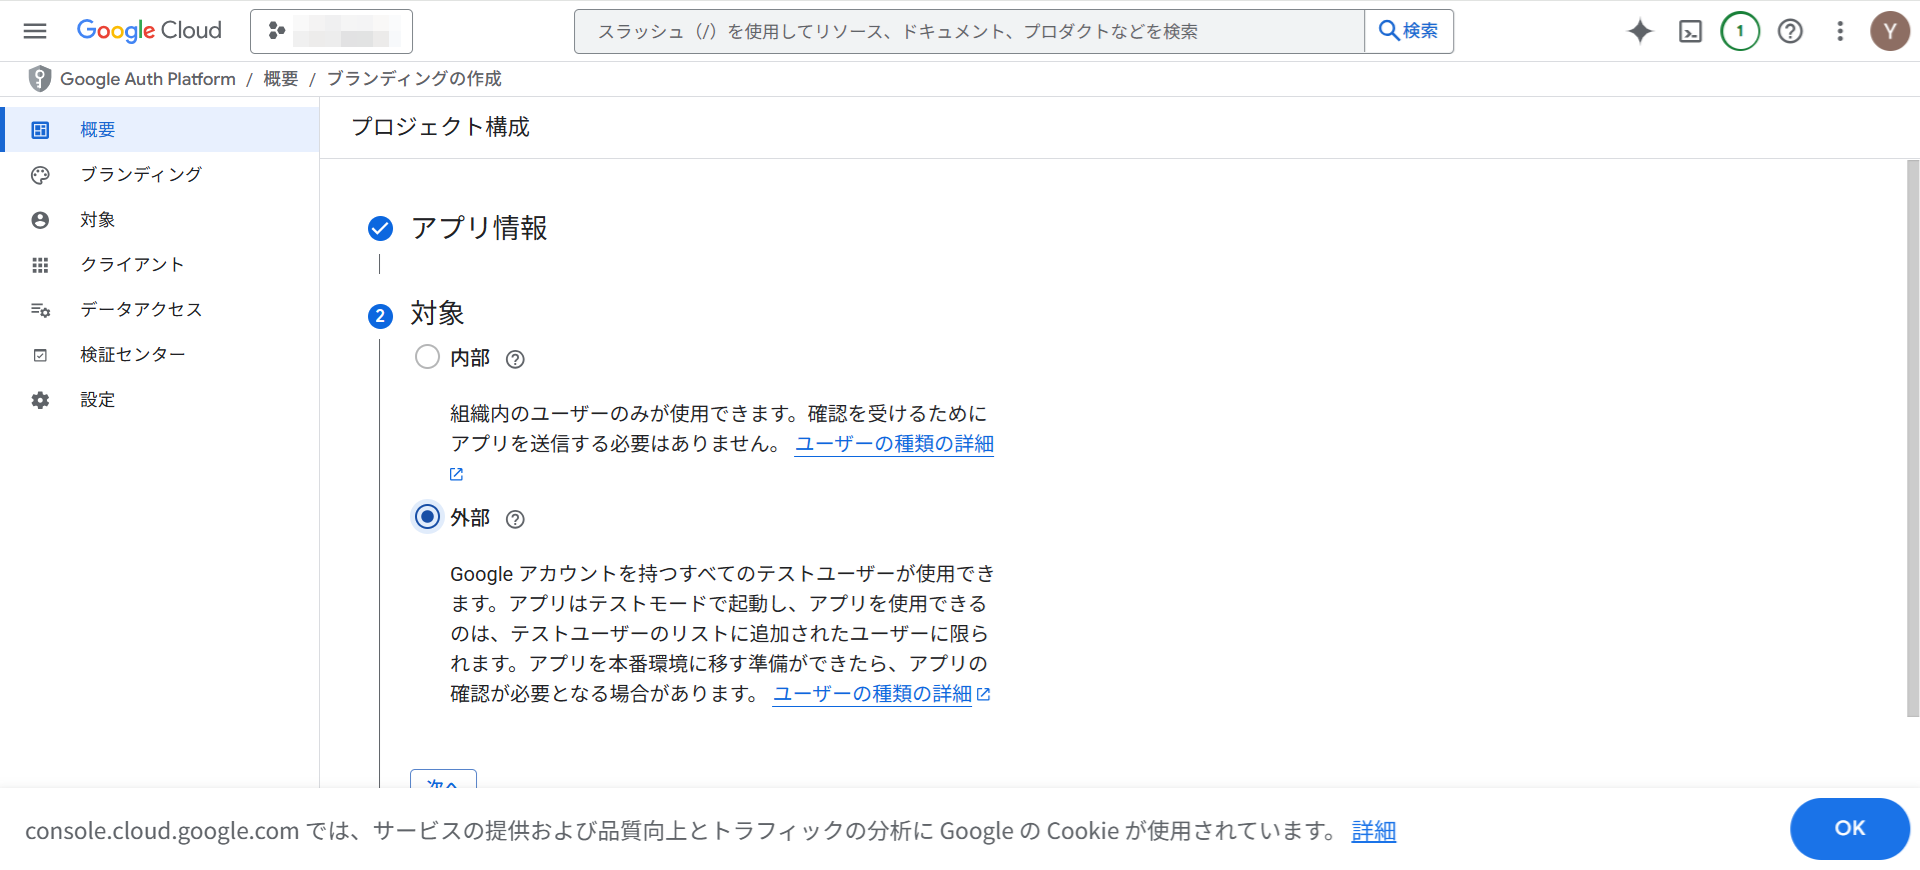Focus the resource search input field

pyautogui.click(x=968, y=31)
